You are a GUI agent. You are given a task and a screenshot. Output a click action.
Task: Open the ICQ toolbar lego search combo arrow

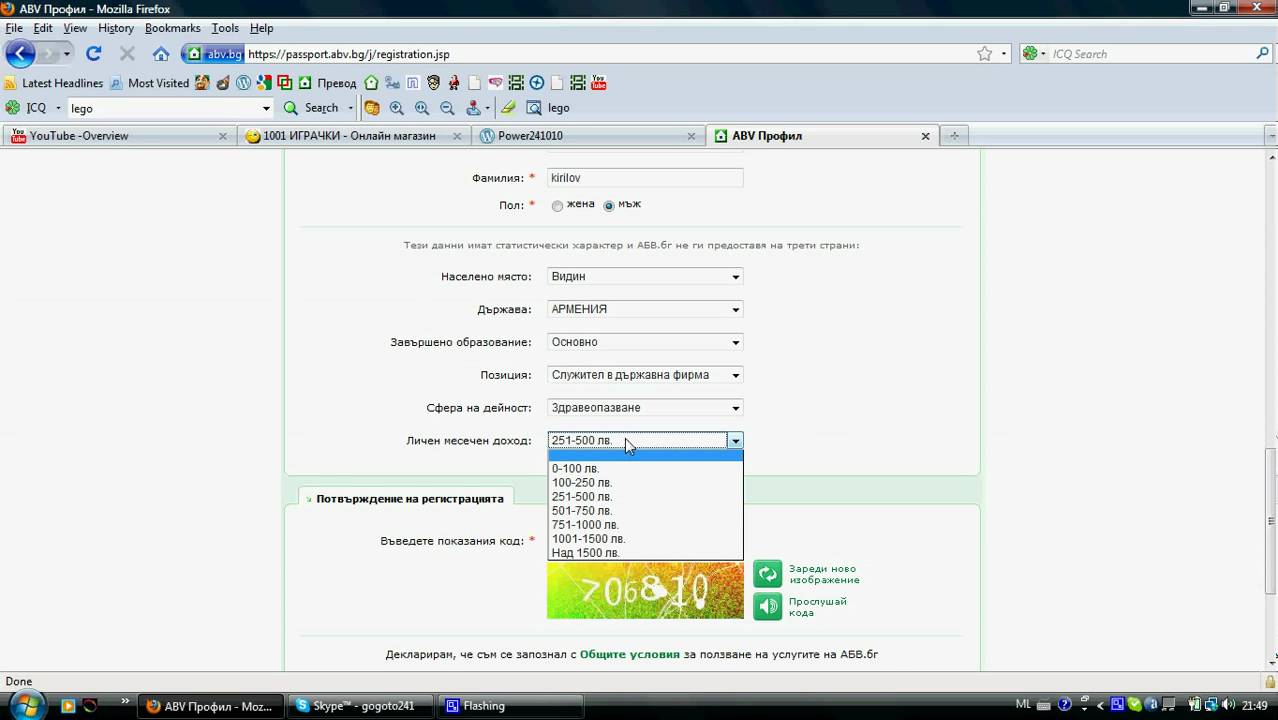click(x=266, y=108)
